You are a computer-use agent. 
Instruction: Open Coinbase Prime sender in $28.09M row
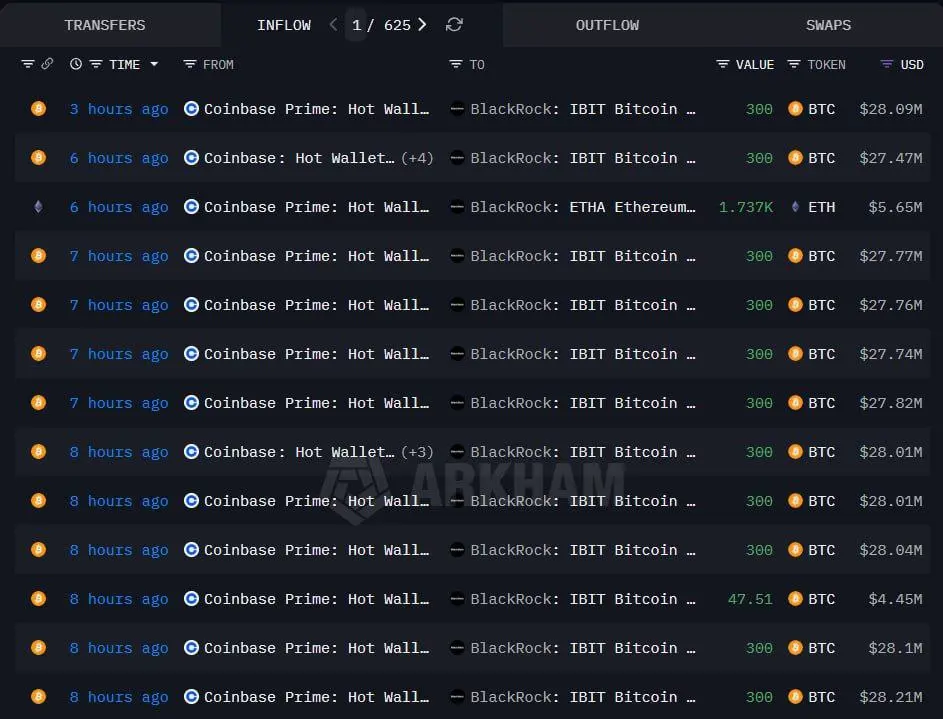pos(316,109)
